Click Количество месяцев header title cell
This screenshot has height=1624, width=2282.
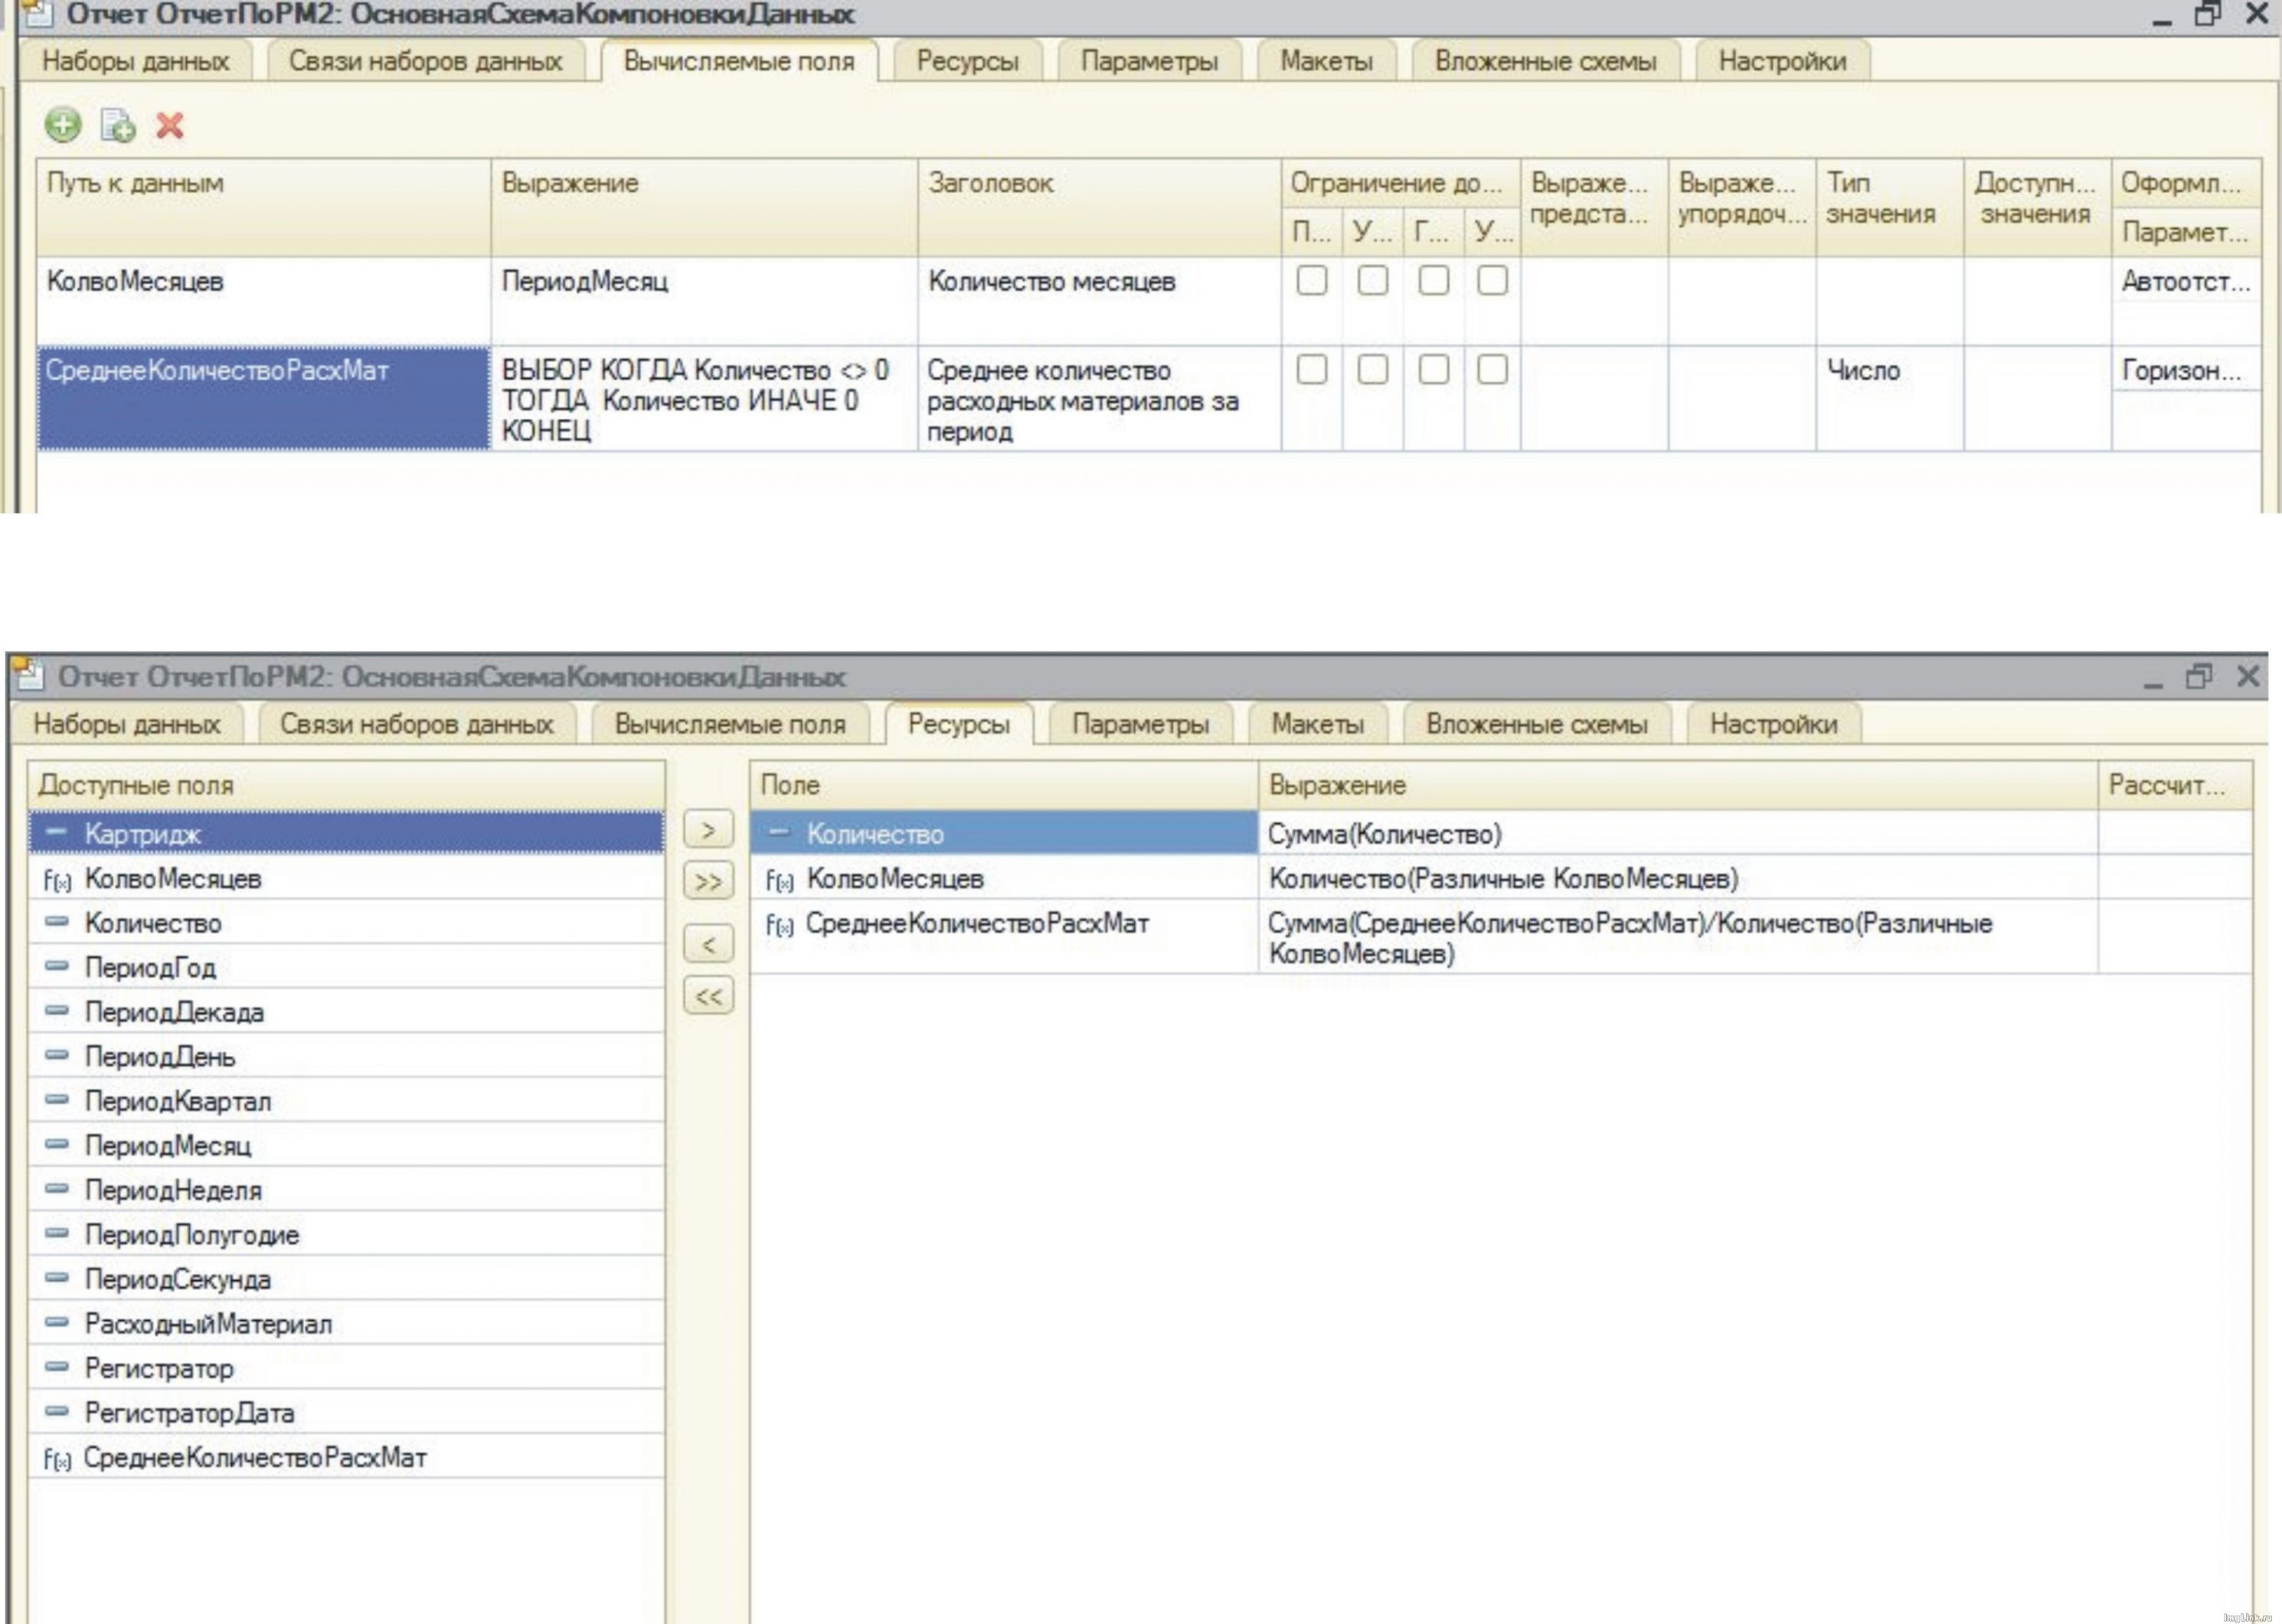(x=1099, y=301)
